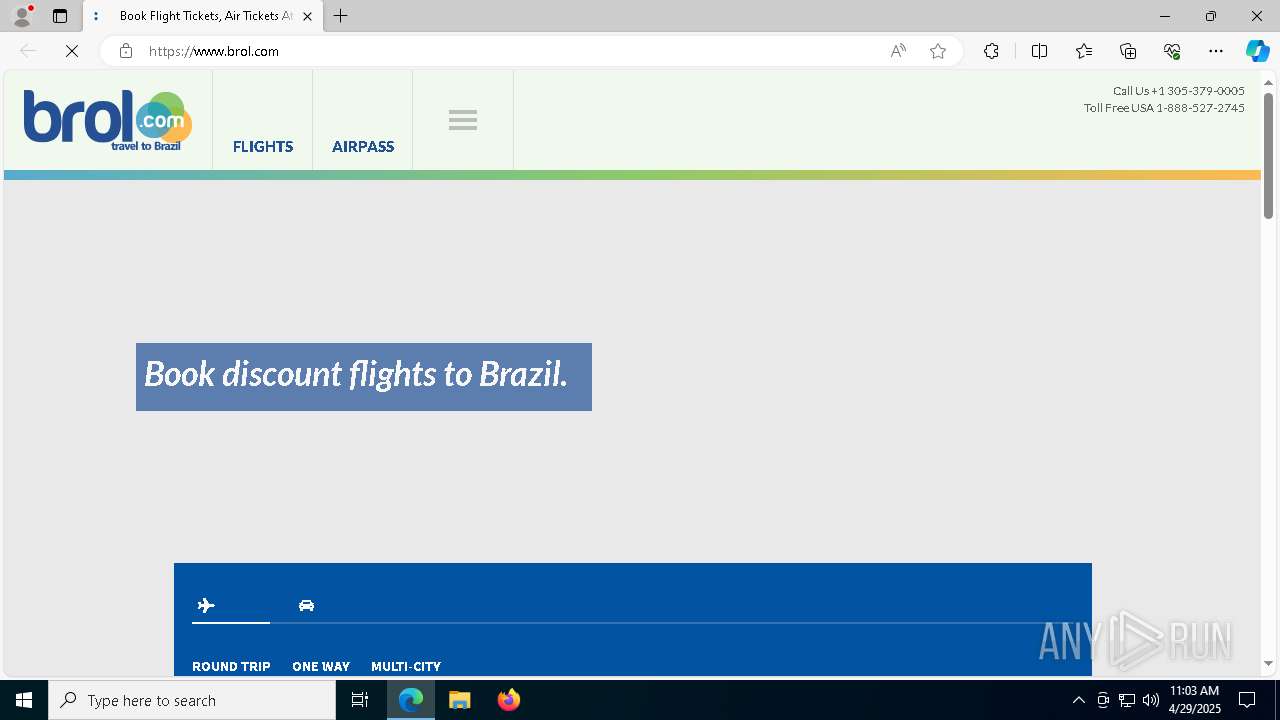Open FLIGHTS navigation menu
This screenshot has width=1280, height=720.
coord(263,146)
